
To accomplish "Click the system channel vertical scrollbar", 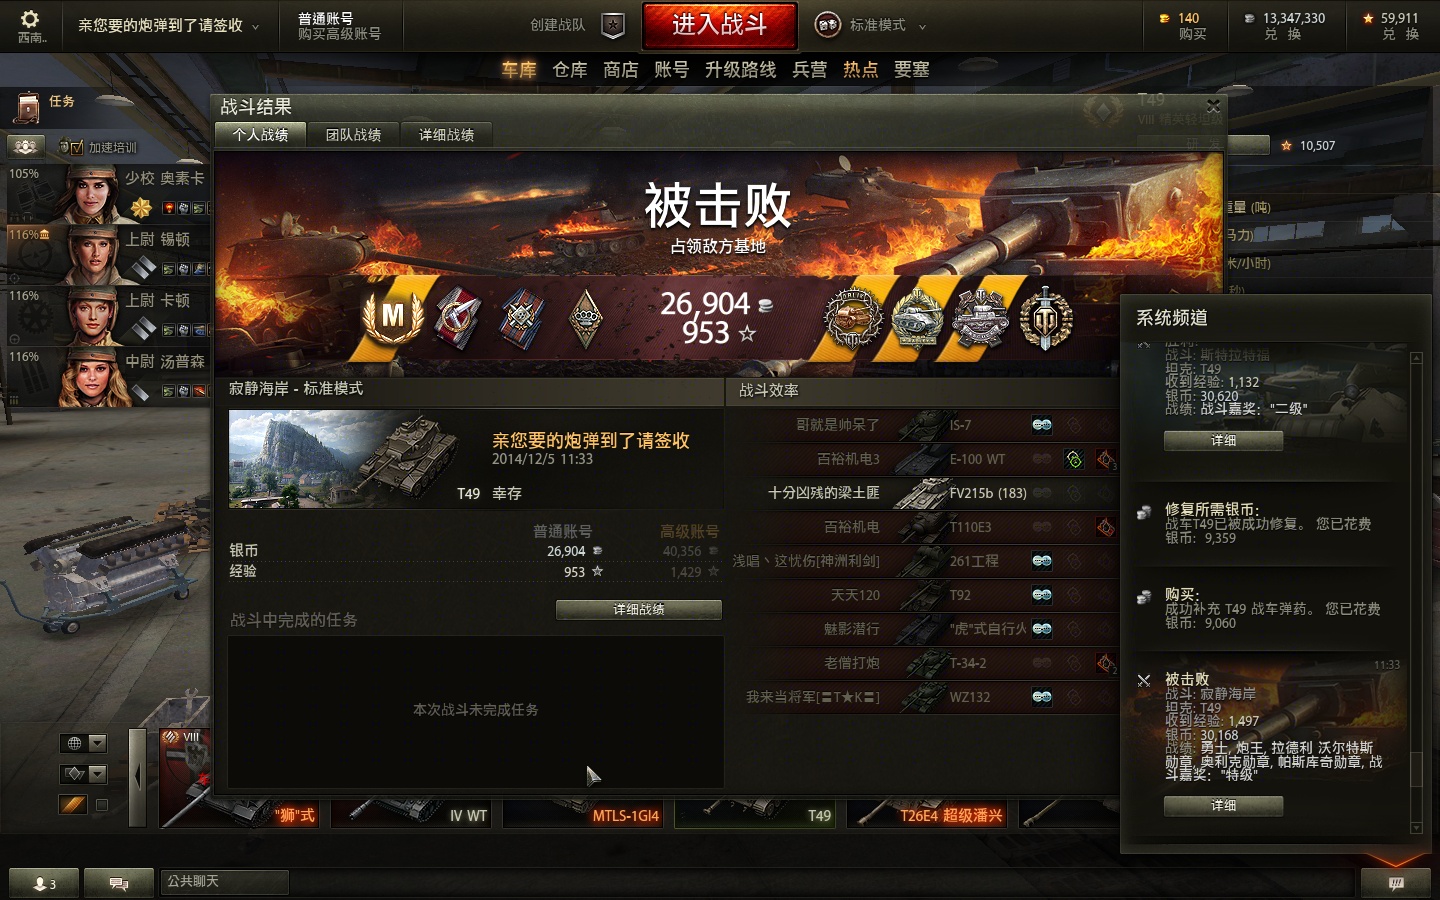I will tap(1416, 590).
